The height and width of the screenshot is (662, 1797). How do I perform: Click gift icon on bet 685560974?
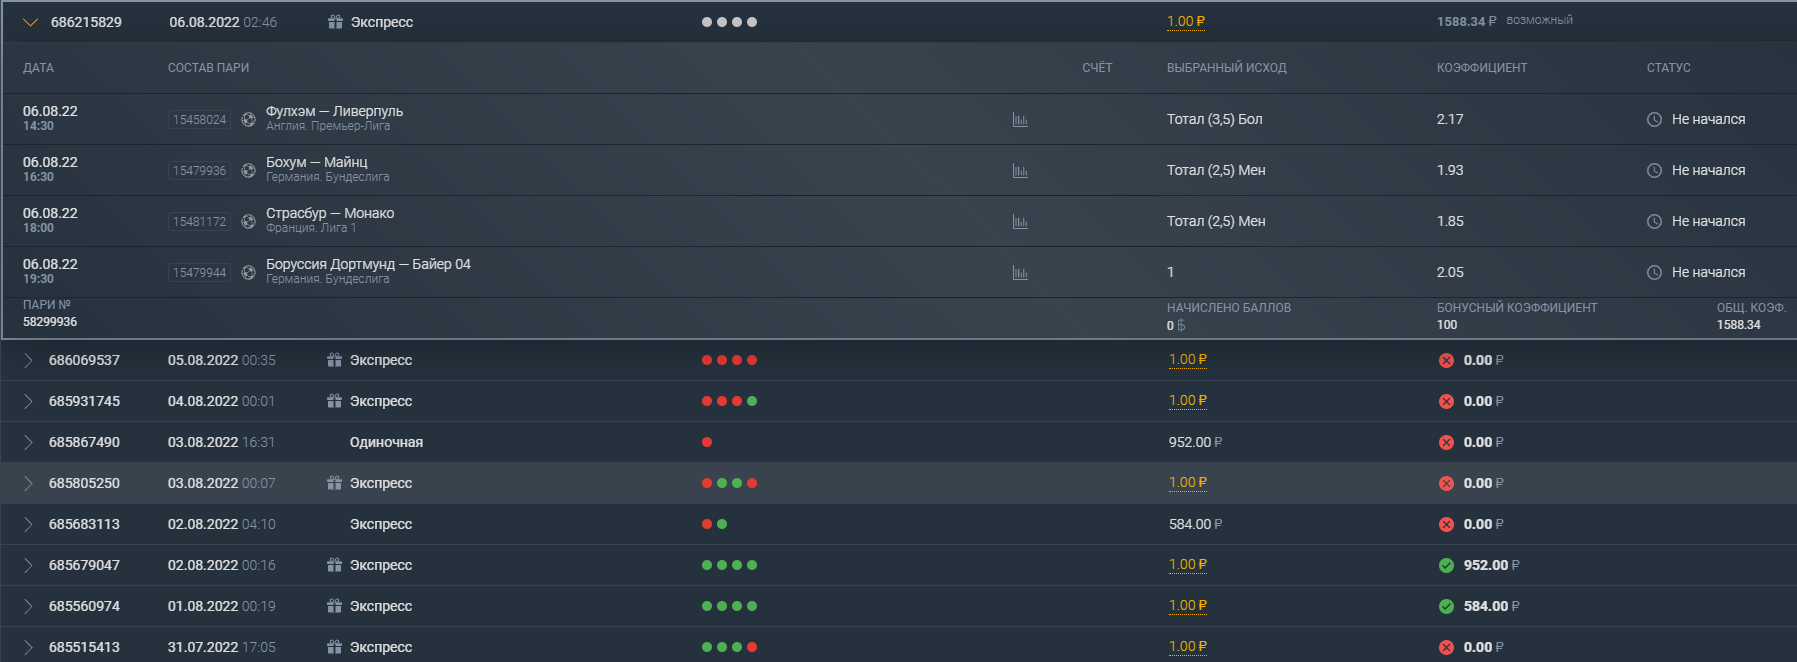[x=334, y=605]
